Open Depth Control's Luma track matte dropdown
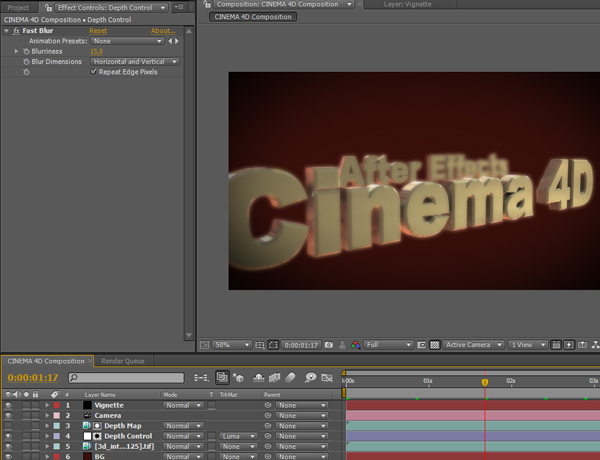This screenshot has height=460, width=600. pos(238,436)
